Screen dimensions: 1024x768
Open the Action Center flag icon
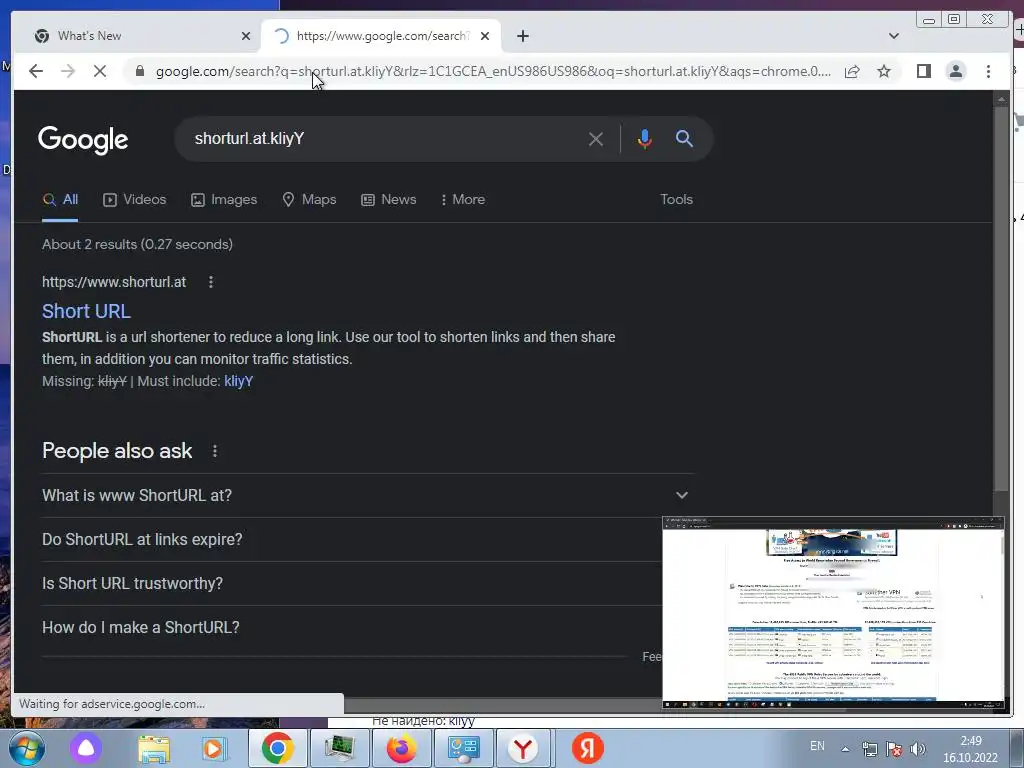point(894,749)
